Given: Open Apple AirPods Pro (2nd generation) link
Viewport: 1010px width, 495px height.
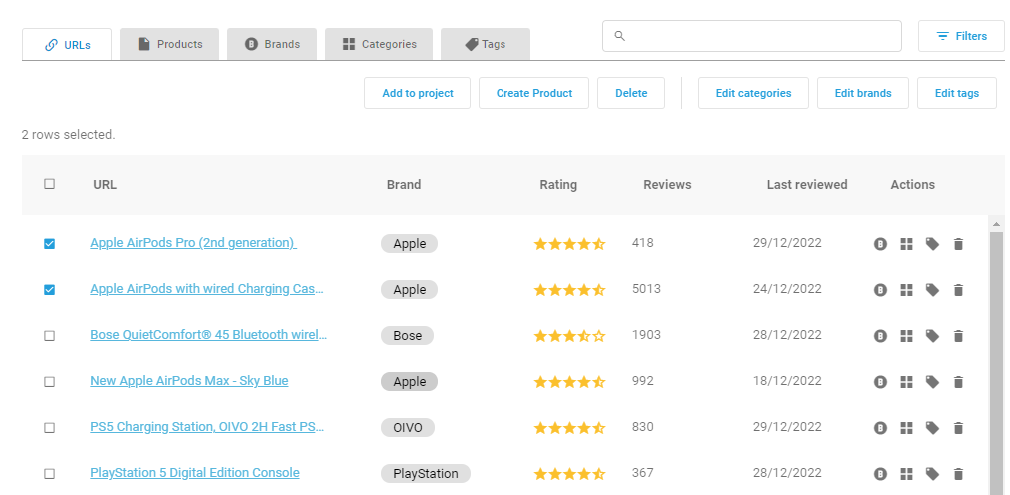Looking at the screenshot, I should coord(193,243).
